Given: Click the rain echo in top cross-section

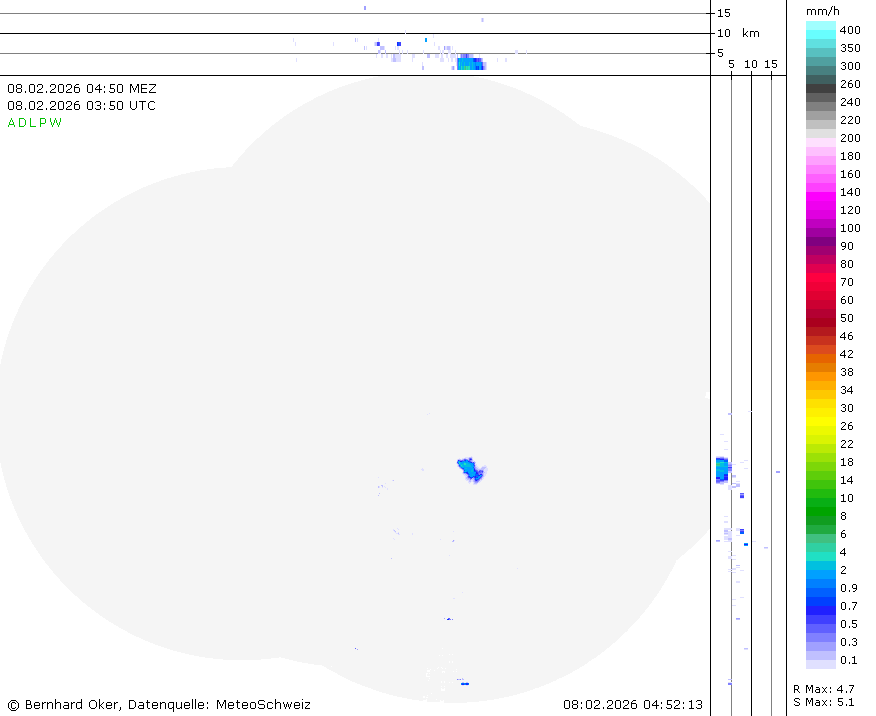Looking at the screenshot, I should click(469, 63).
